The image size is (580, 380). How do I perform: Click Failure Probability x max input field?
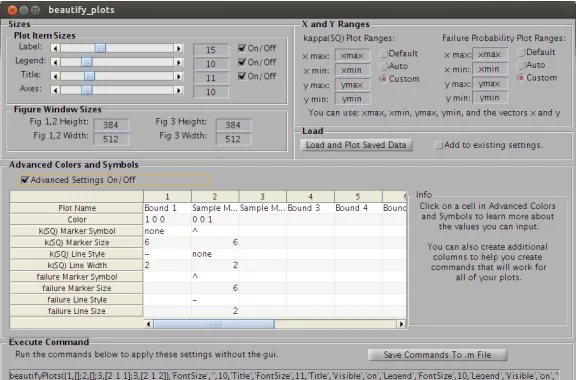[x=490, y=54]
